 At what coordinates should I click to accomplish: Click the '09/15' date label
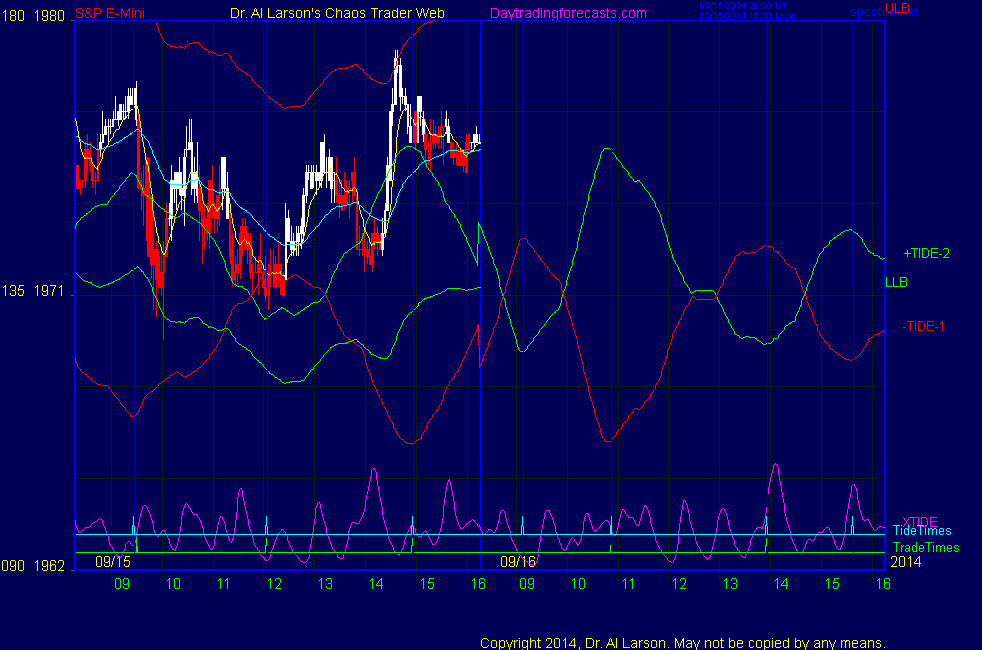[x=113, y=561]
